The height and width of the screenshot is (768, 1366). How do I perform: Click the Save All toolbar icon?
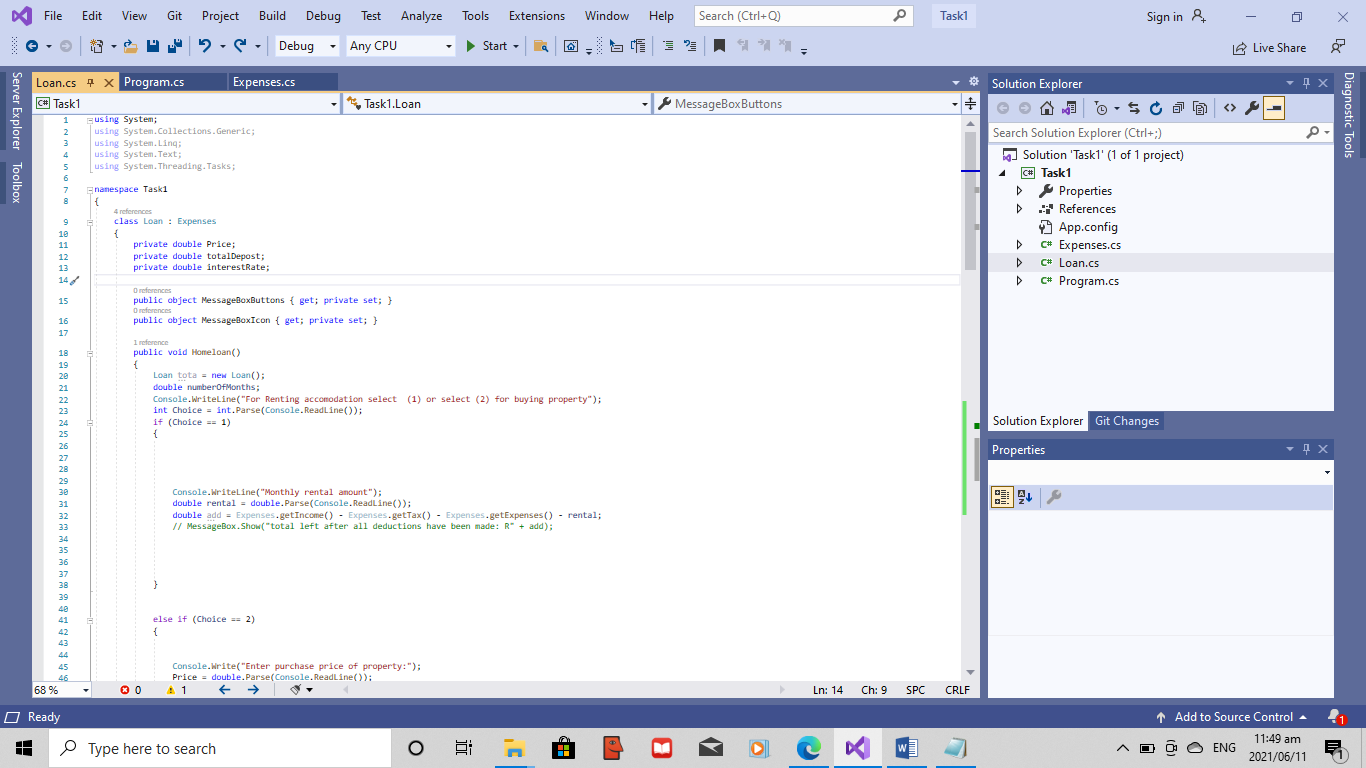pyautogui.click(x=175, y=46)
